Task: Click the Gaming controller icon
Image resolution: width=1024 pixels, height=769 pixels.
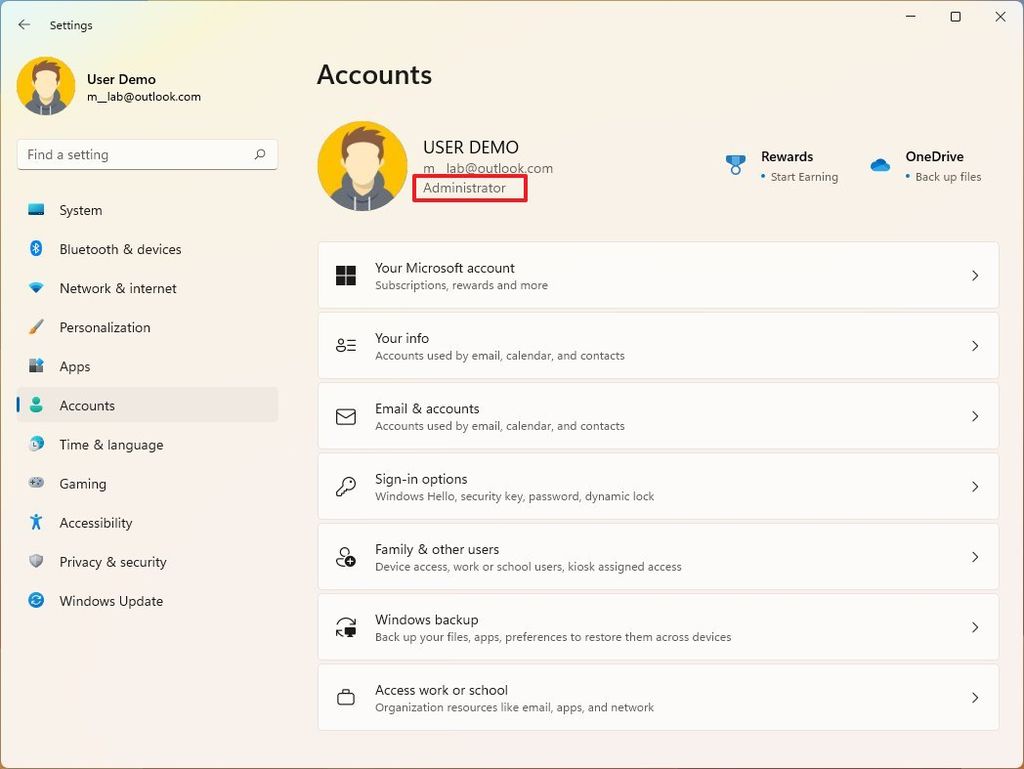Action: pyautogui.click(x=35, y=483)
